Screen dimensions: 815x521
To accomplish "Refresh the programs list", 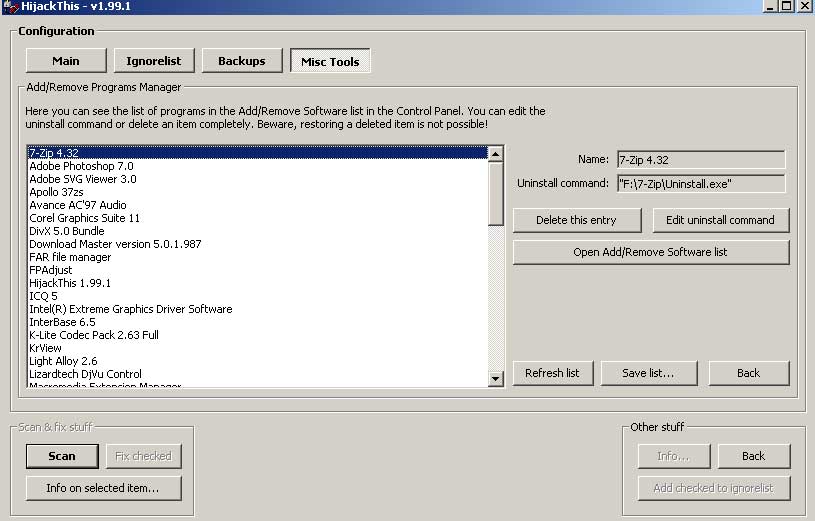I will (x=552, y=373).
